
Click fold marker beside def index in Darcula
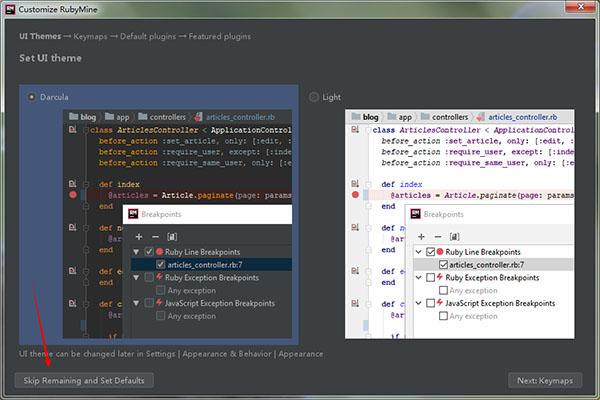(86, 184)
